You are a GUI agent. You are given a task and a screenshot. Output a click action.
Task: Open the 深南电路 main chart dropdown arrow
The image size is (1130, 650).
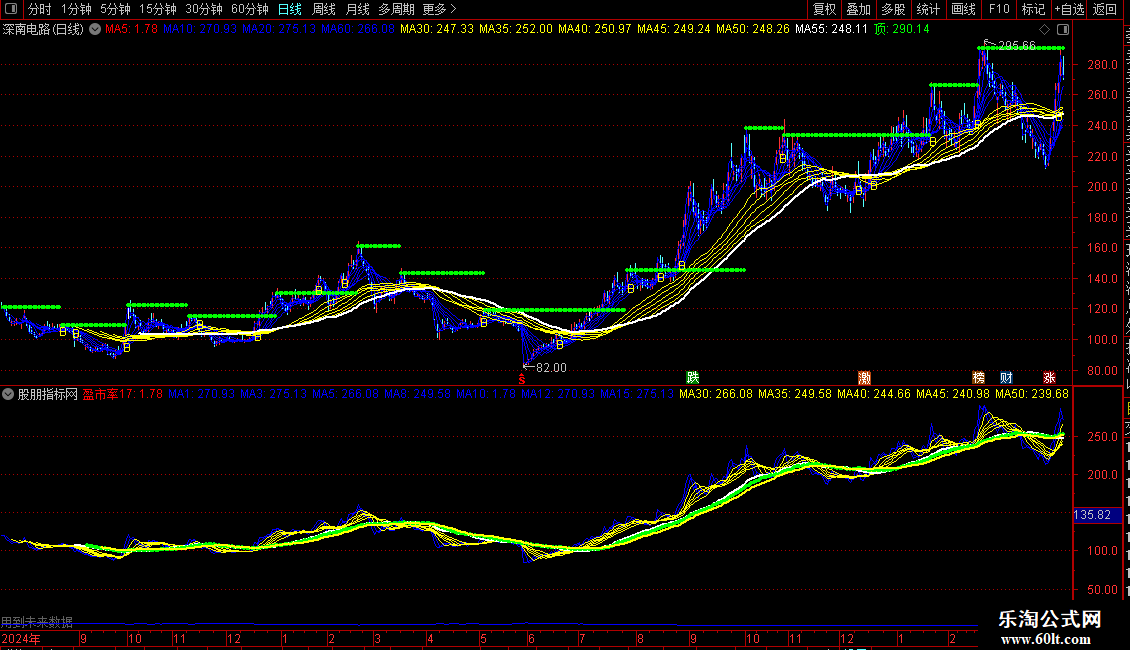[95, 30]
